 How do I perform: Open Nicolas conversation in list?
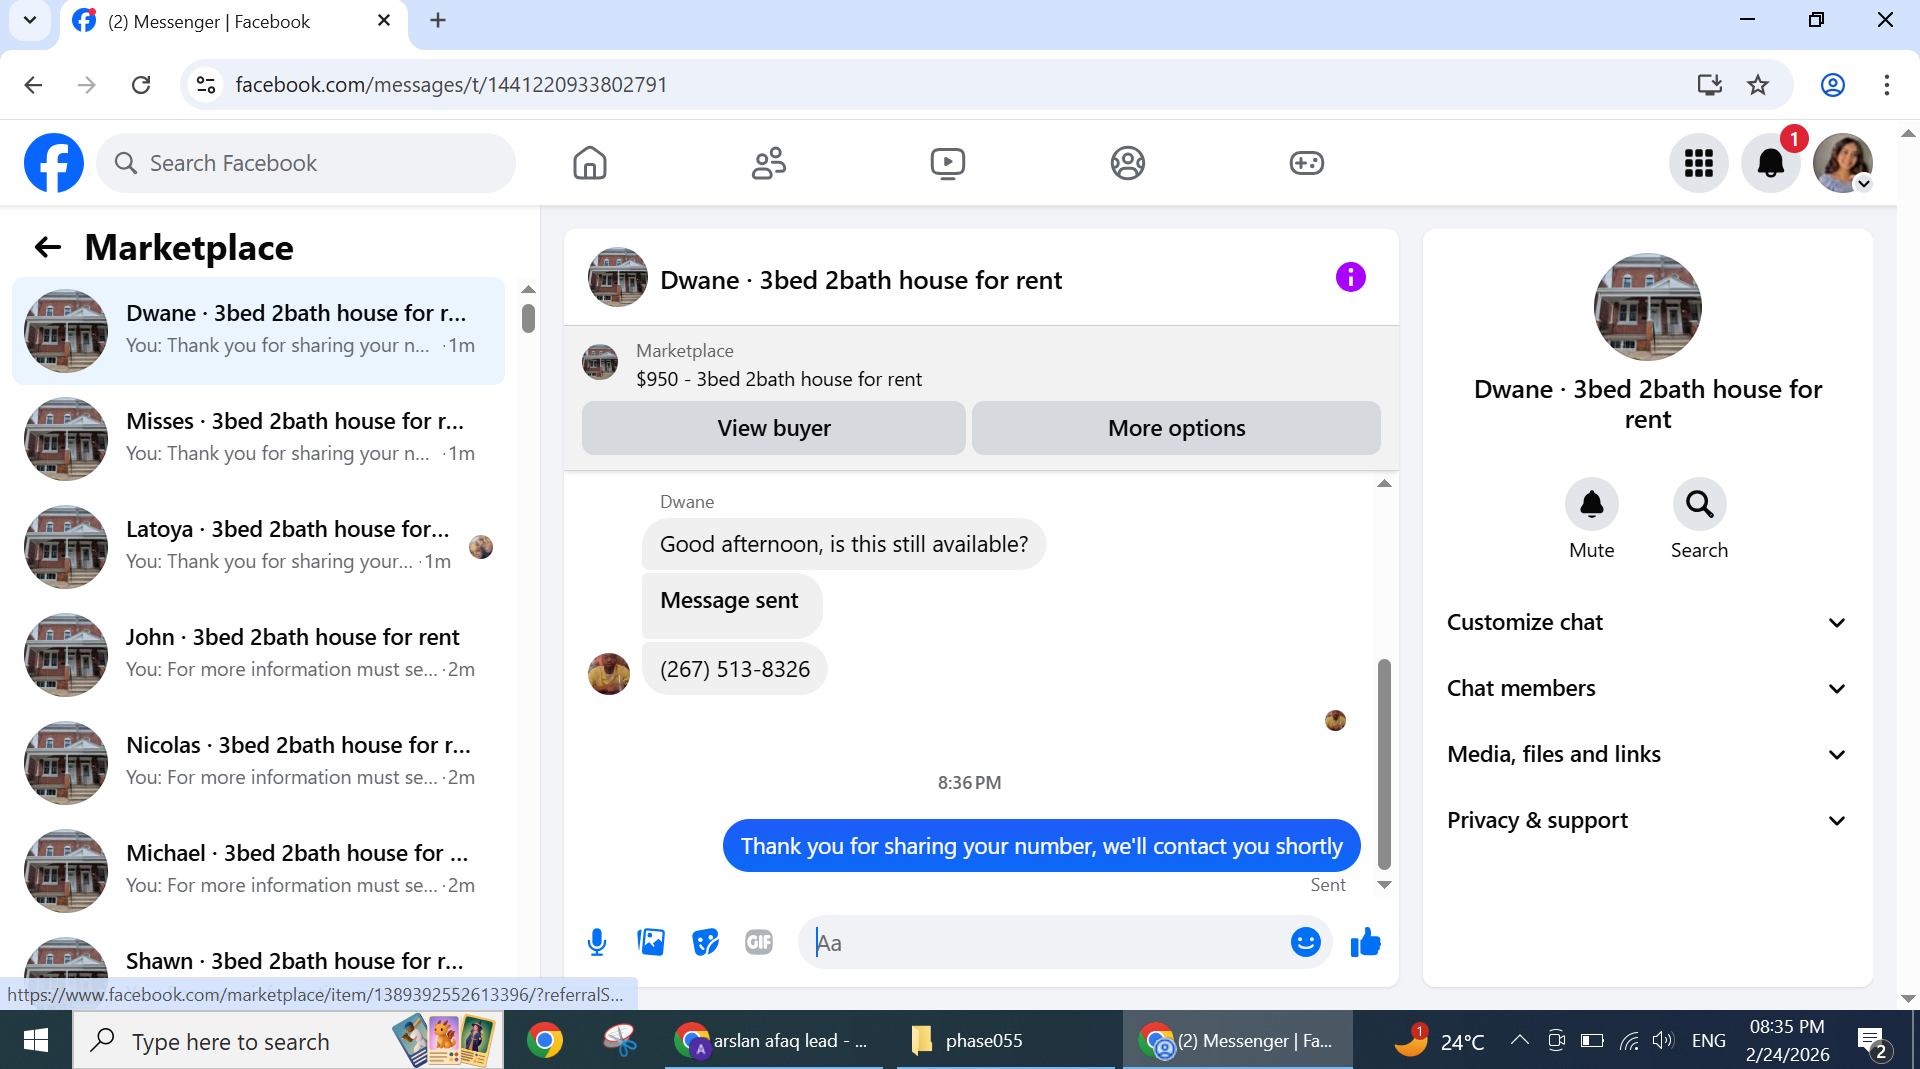point(259,762)
